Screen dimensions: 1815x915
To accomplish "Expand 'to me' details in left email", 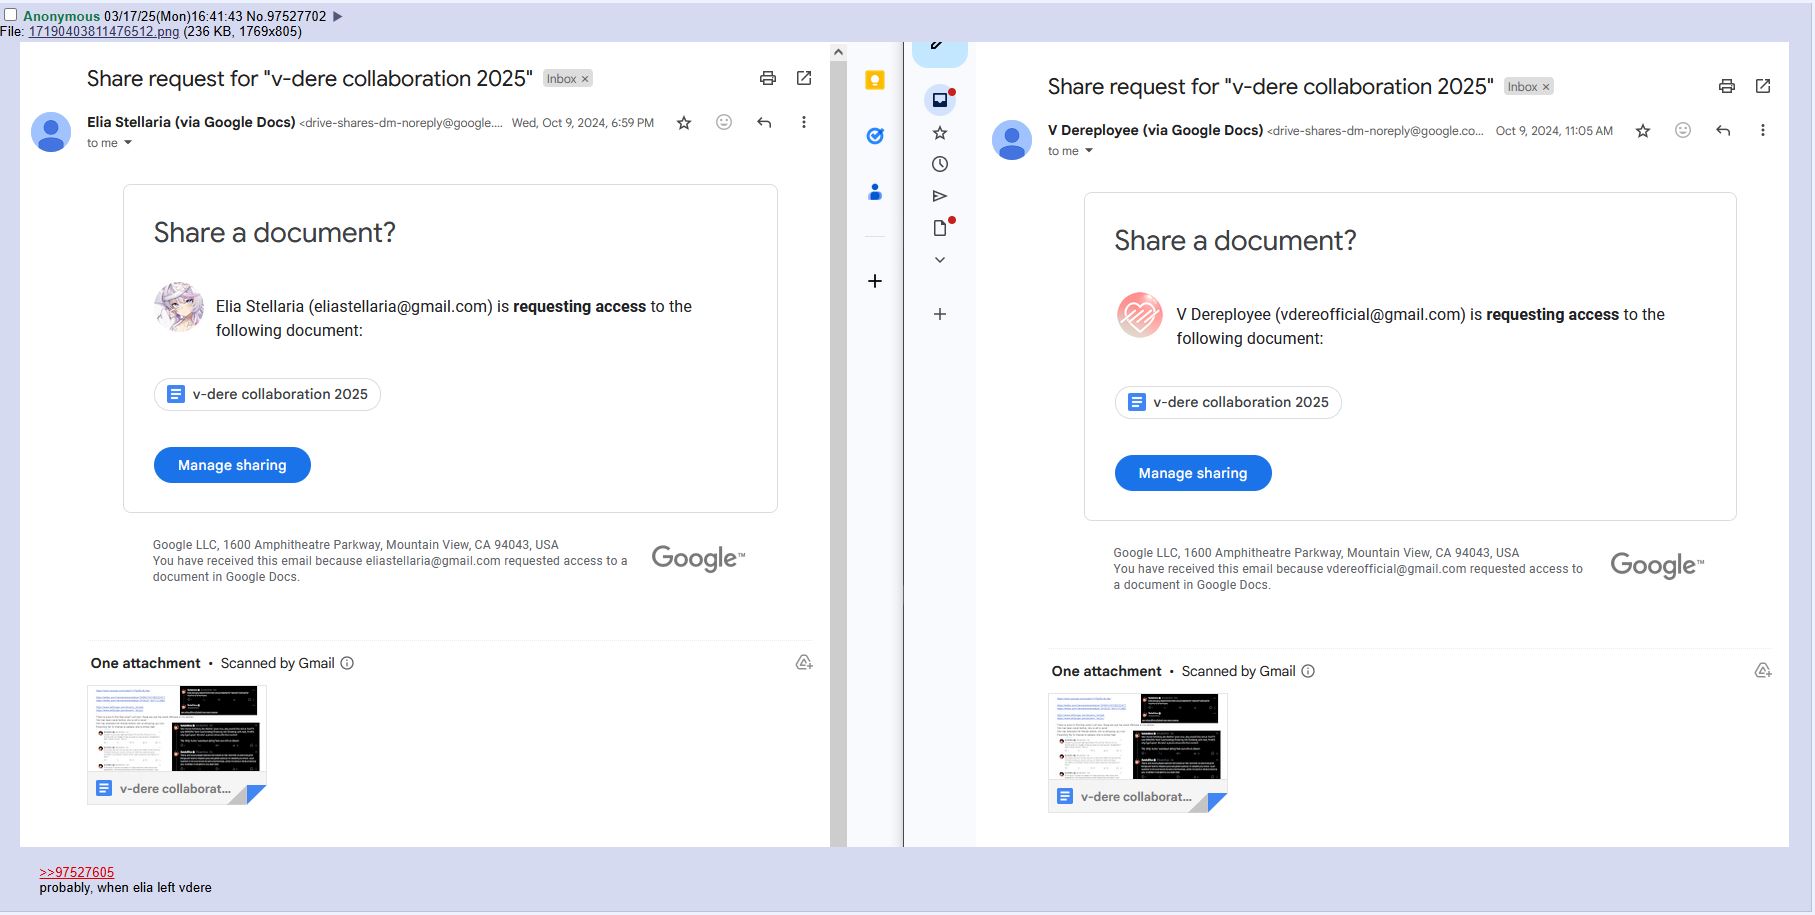I will [x=128, y=143].
